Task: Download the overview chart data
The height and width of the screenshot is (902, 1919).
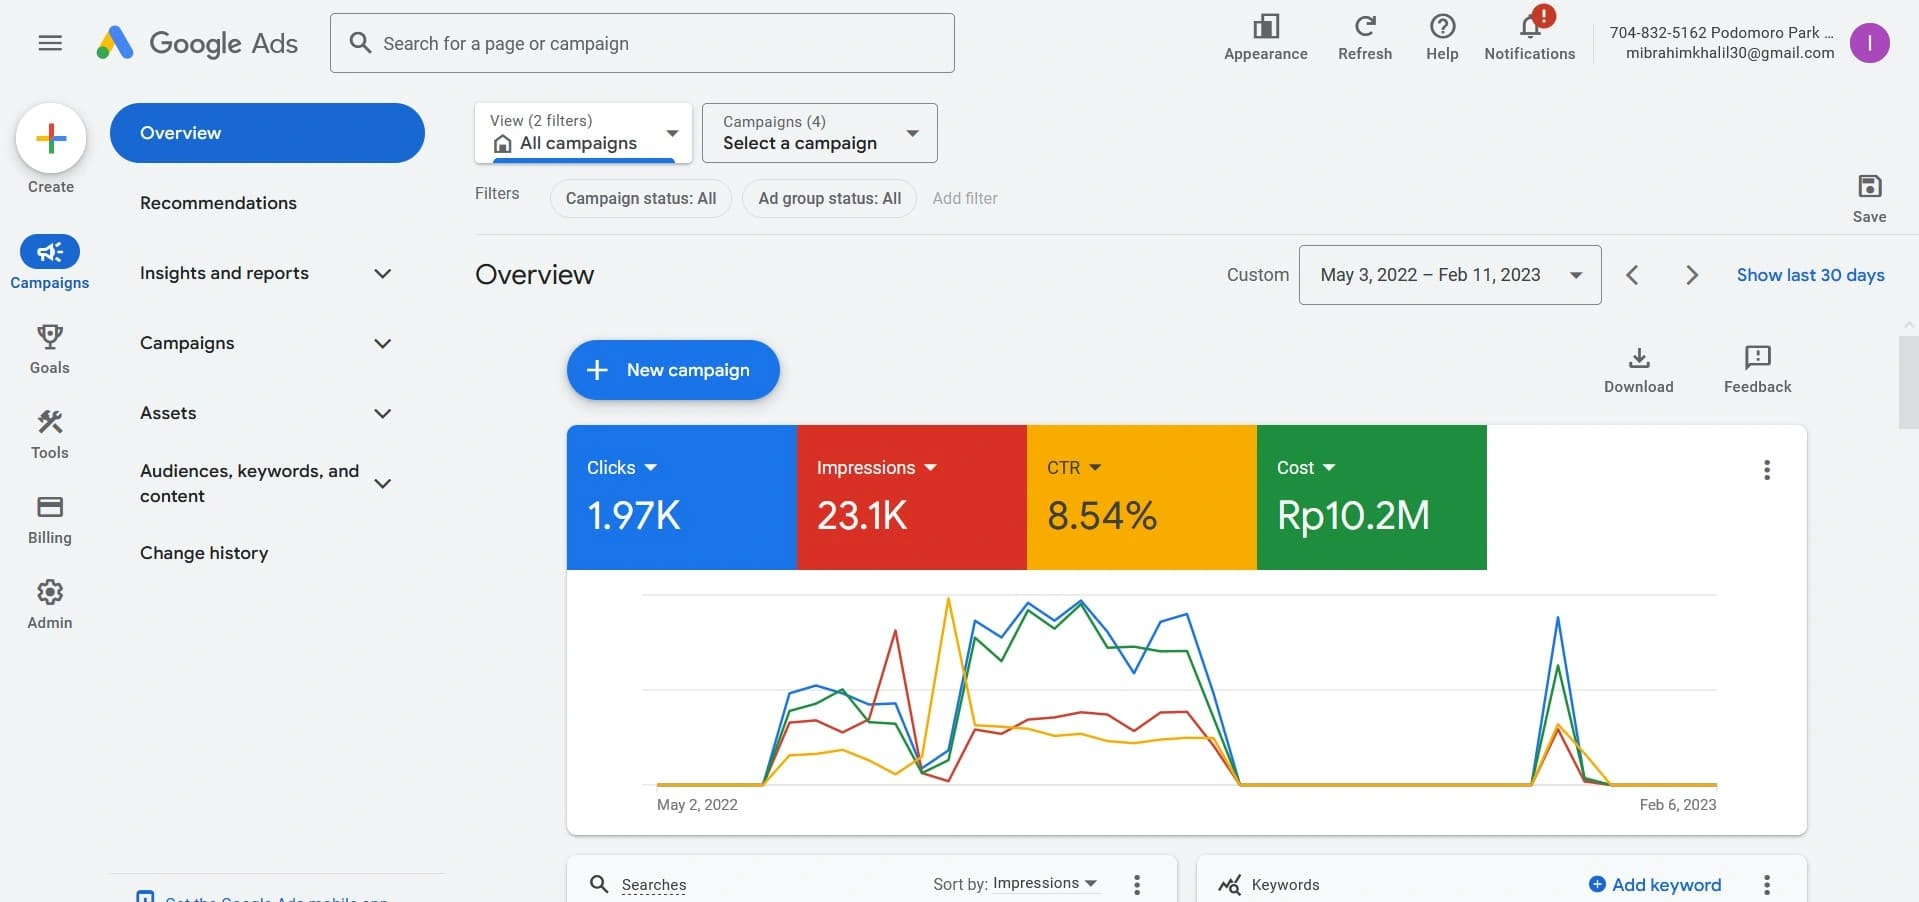Action: [x=1638, y=358]
